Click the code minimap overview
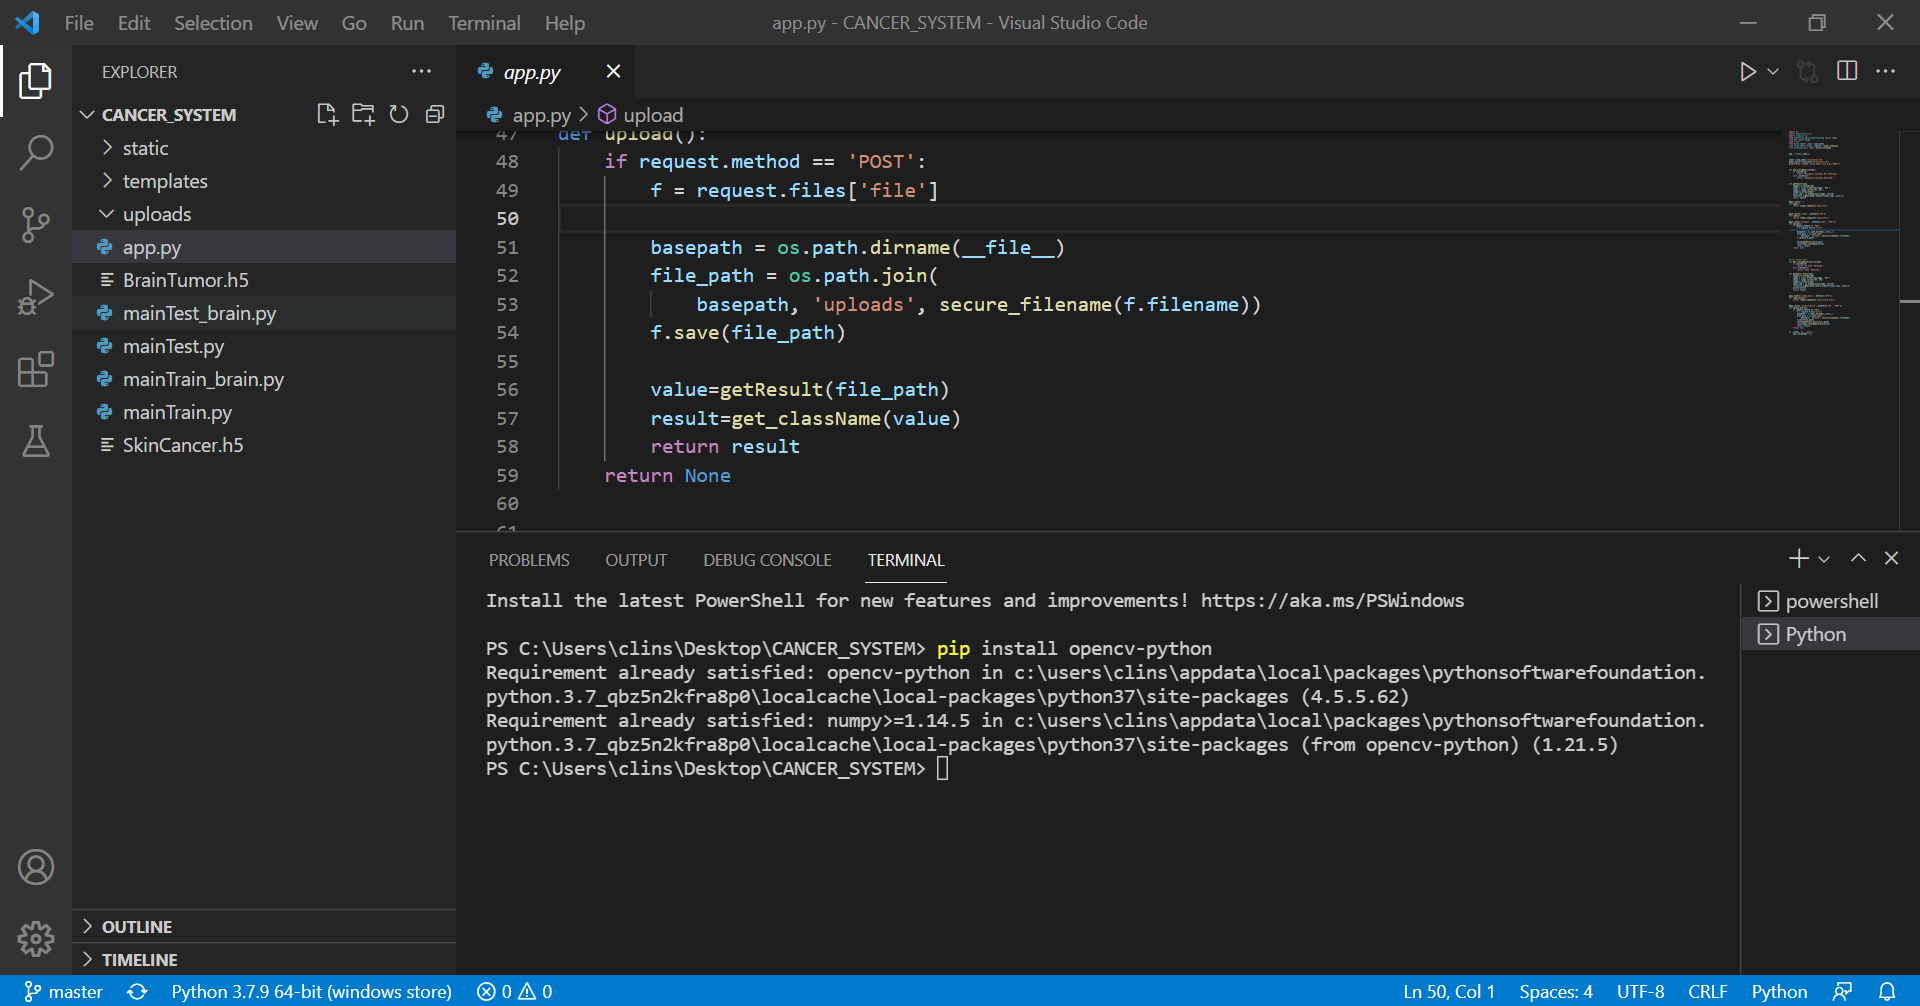 tap(1841, 232)
